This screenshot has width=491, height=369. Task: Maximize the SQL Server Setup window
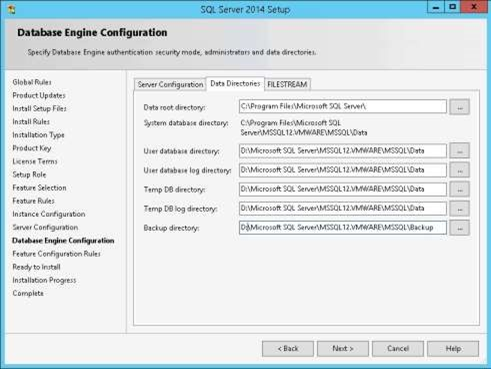coord(452,7)
